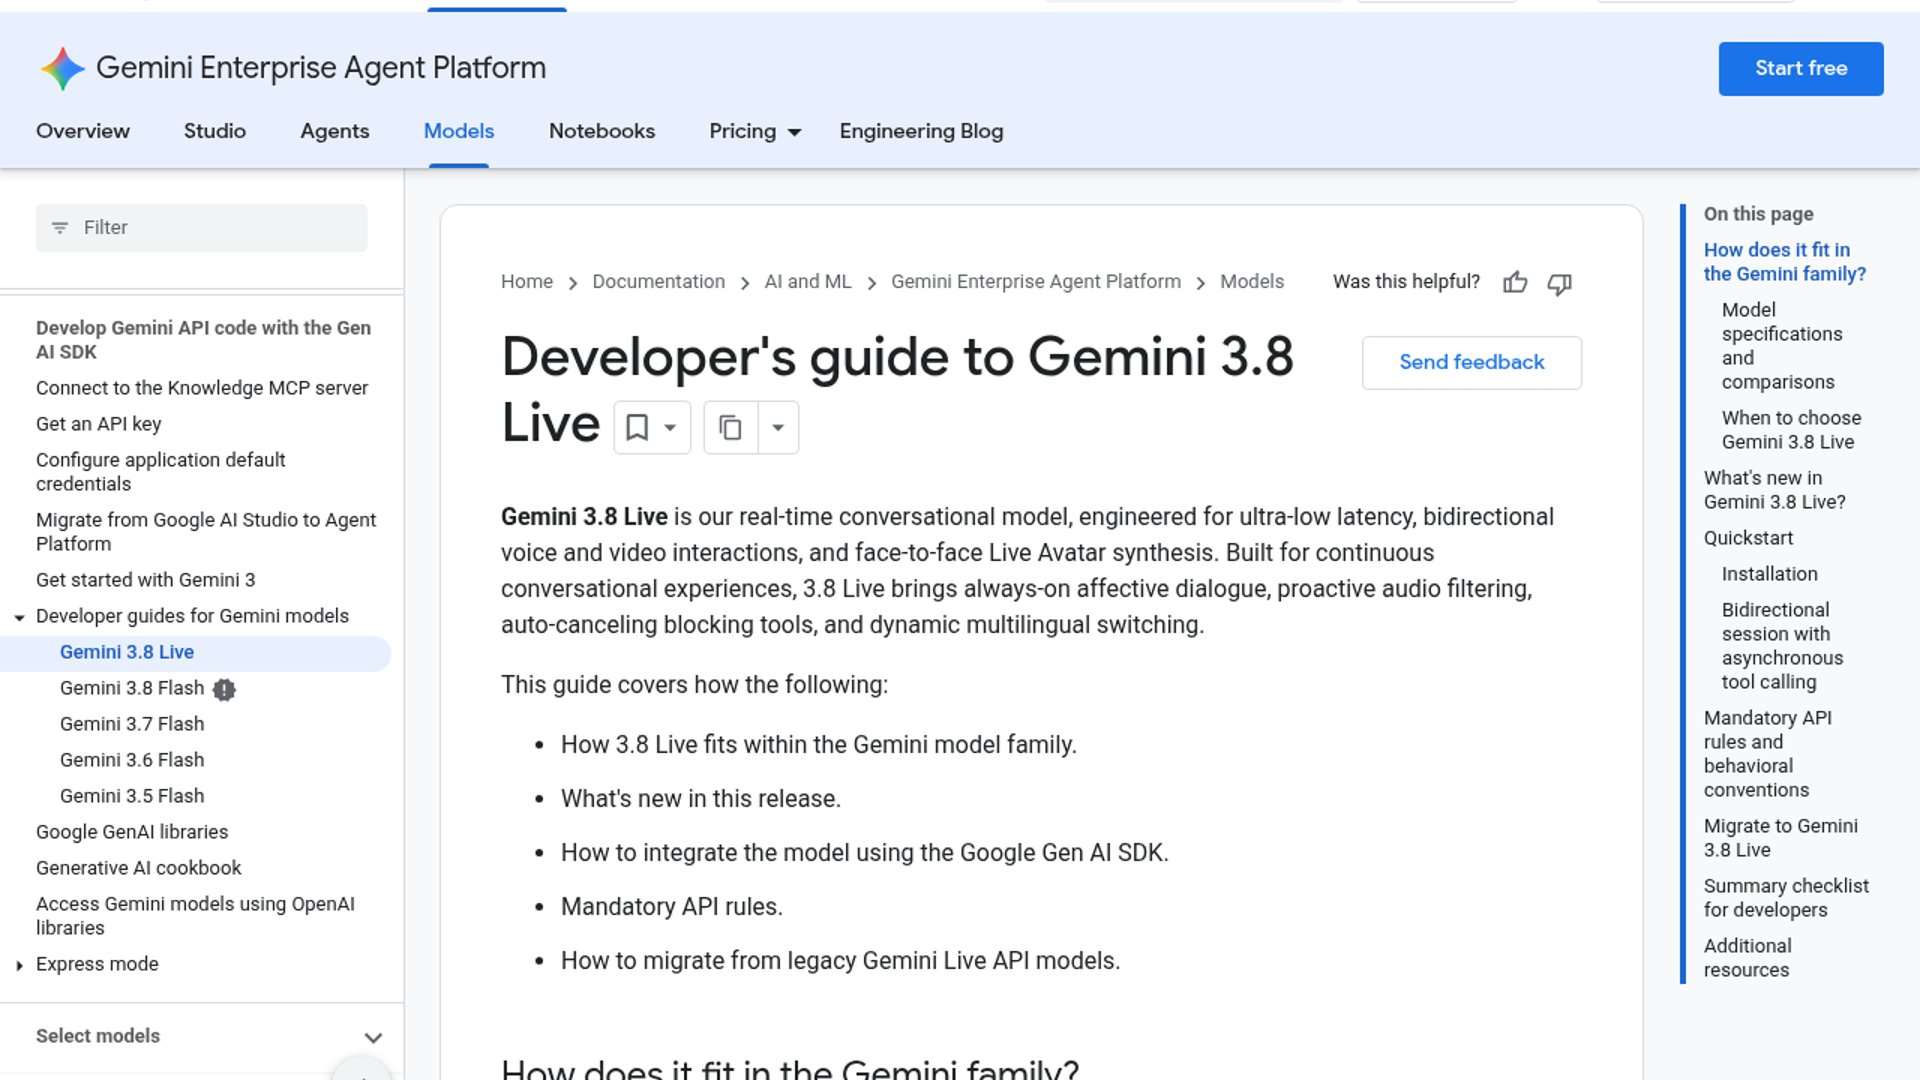
Task: Open Gemini 3.8 Live in sidebar
Action: pos(127,652)
